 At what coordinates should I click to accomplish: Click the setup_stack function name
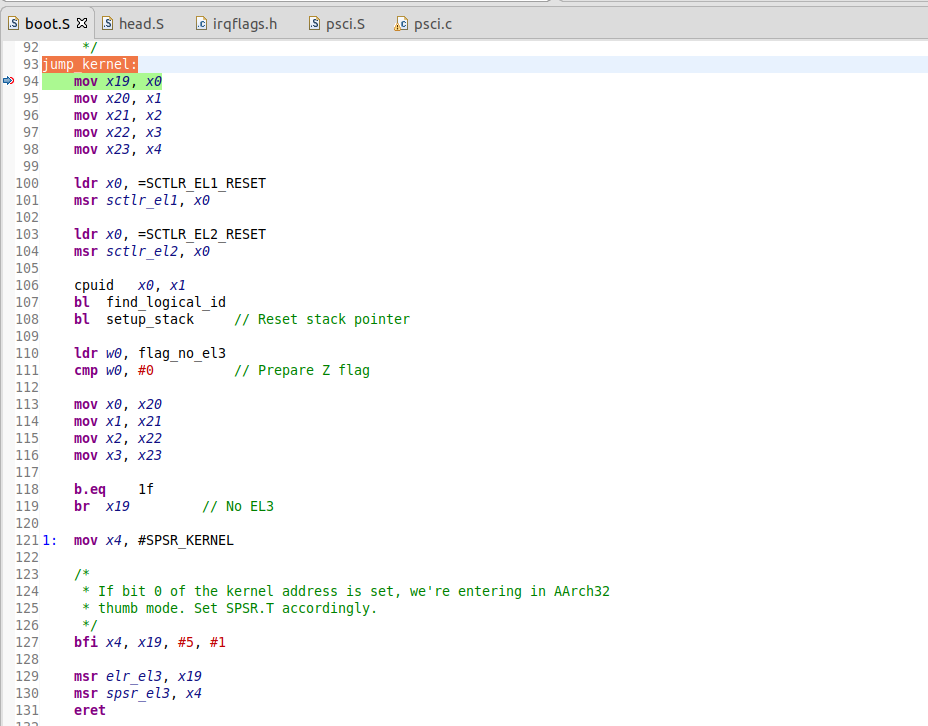[x=150, y=319]
